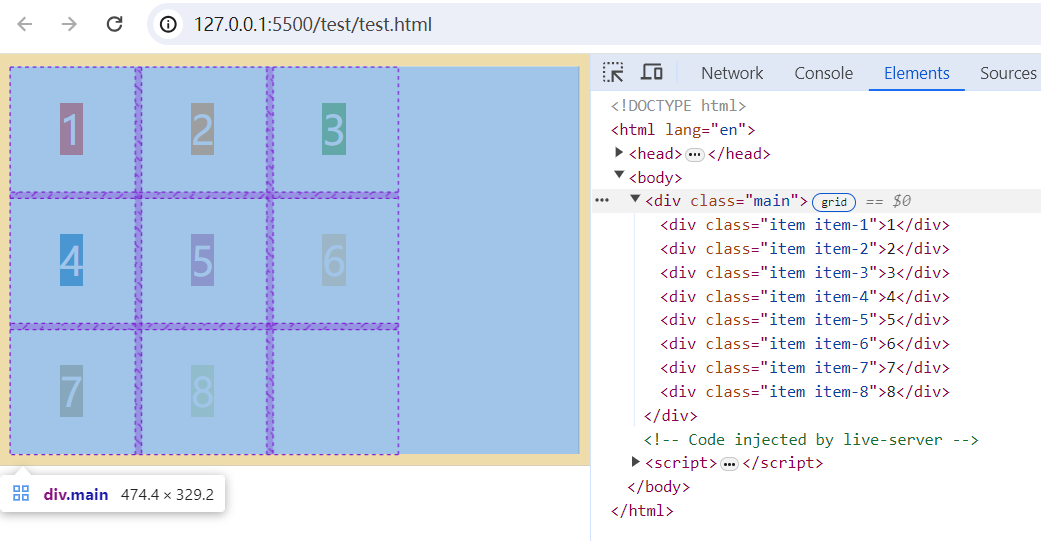Select the Elements tab
Viewport: 1041px width, 541px height.
(916, 73)
